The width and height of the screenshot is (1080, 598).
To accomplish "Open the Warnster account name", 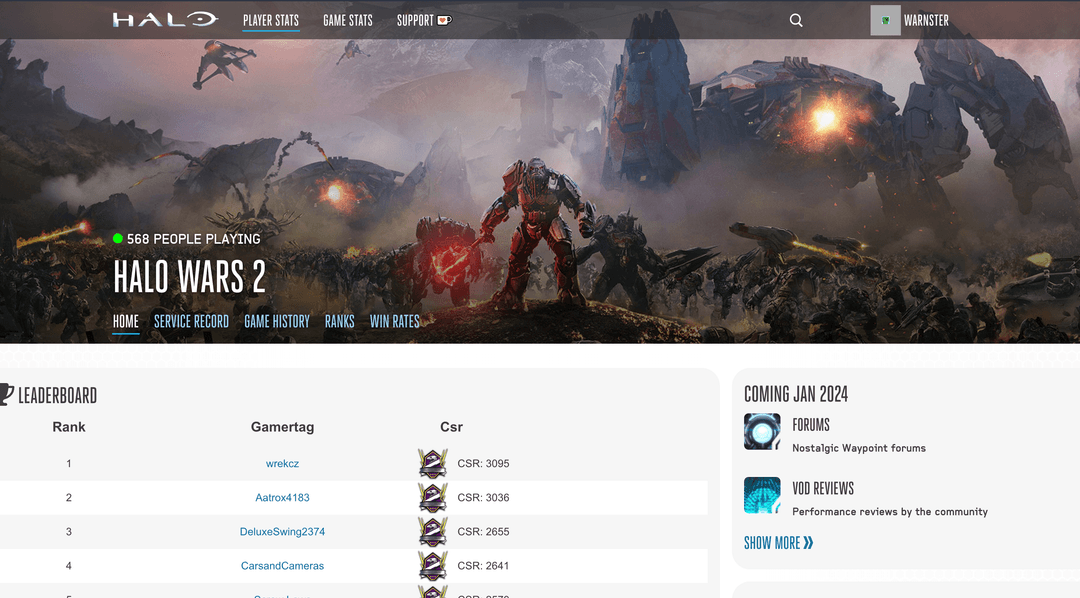I will 926,21.
